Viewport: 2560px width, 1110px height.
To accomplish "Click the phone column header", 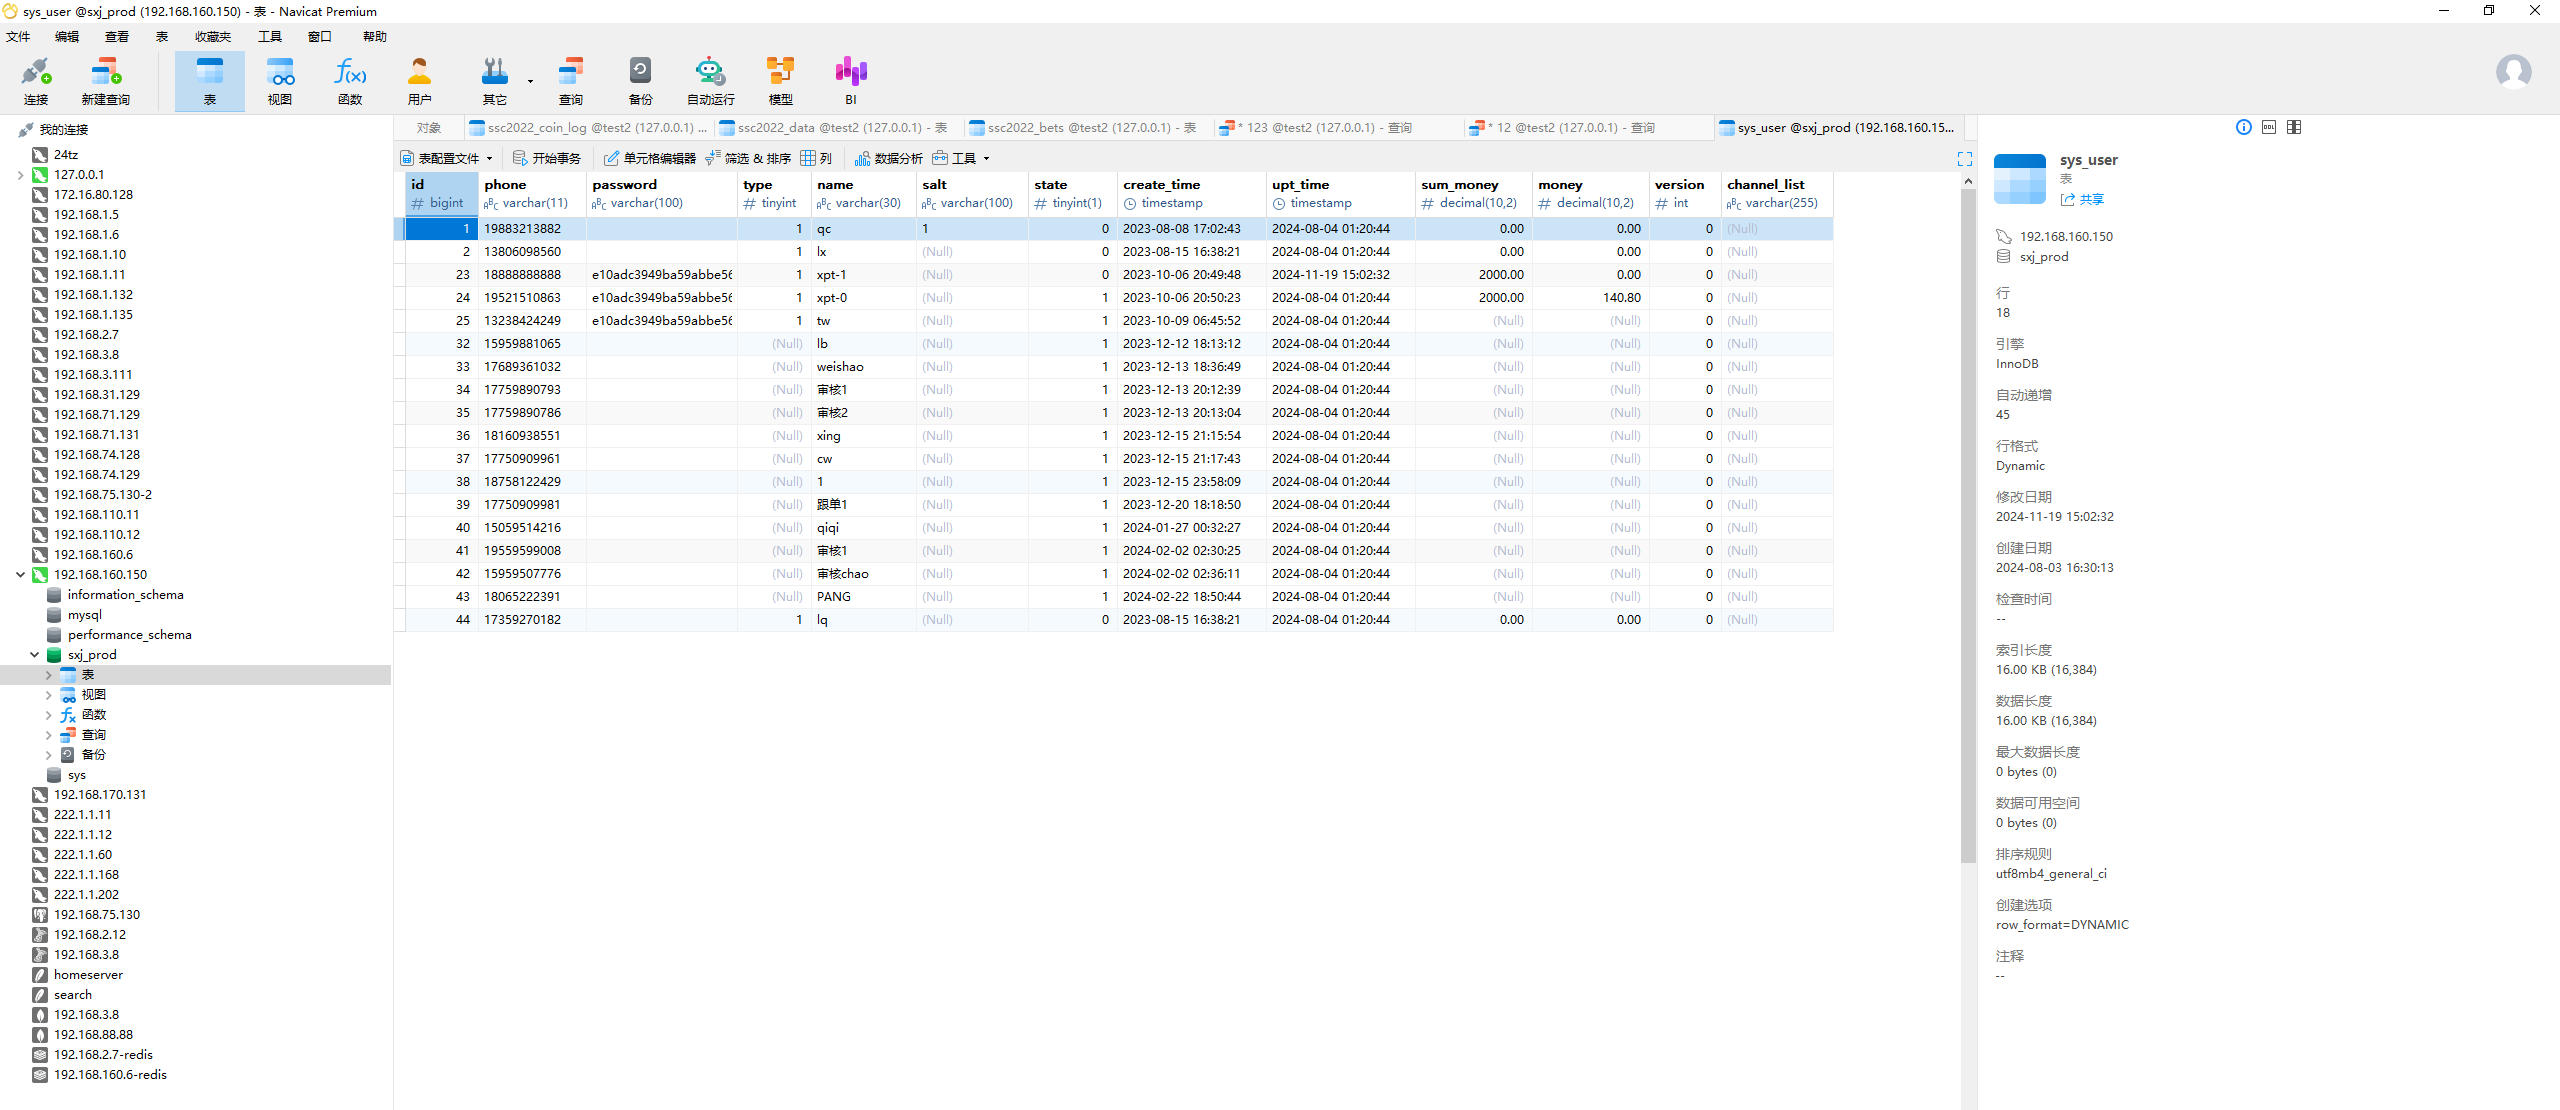I will (531, 194).
